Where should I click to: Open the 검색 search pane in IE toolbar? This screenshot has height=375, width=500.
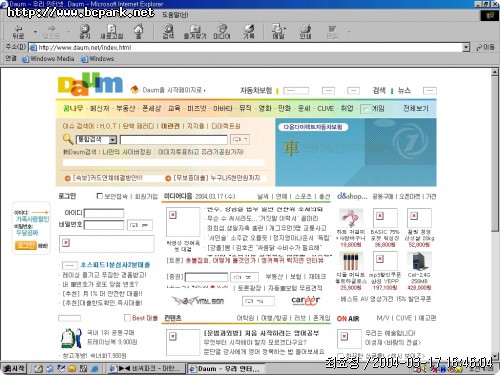point(168,32)
